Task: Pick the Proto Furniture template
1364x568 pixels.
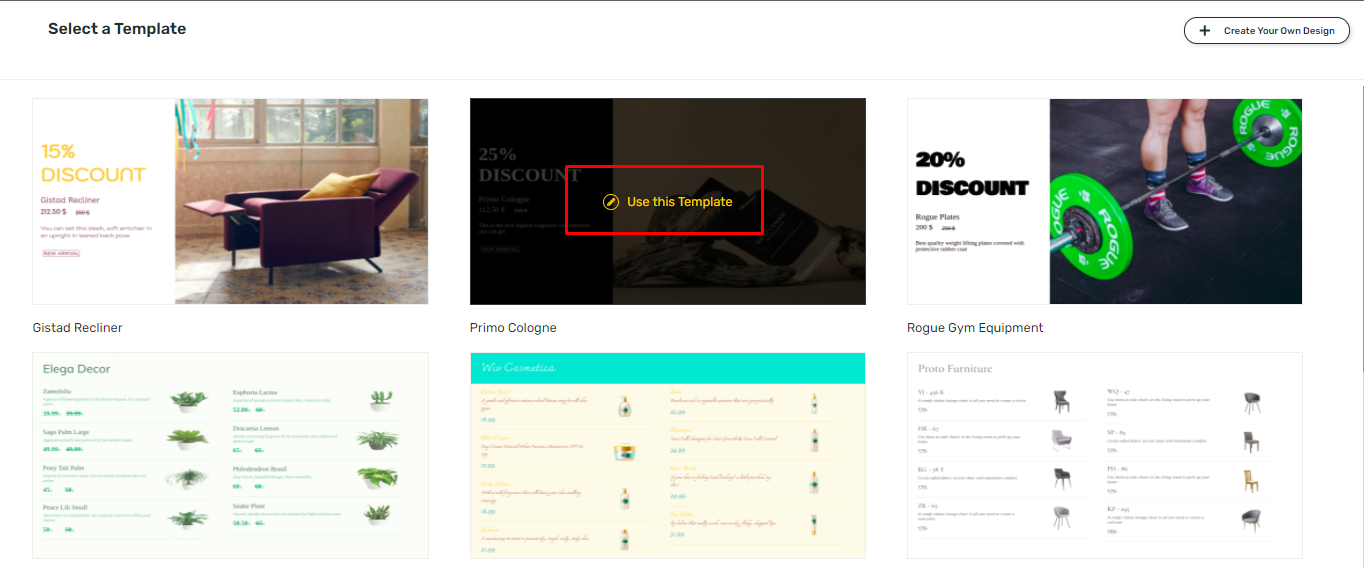Action: [x=1104, y=455]
